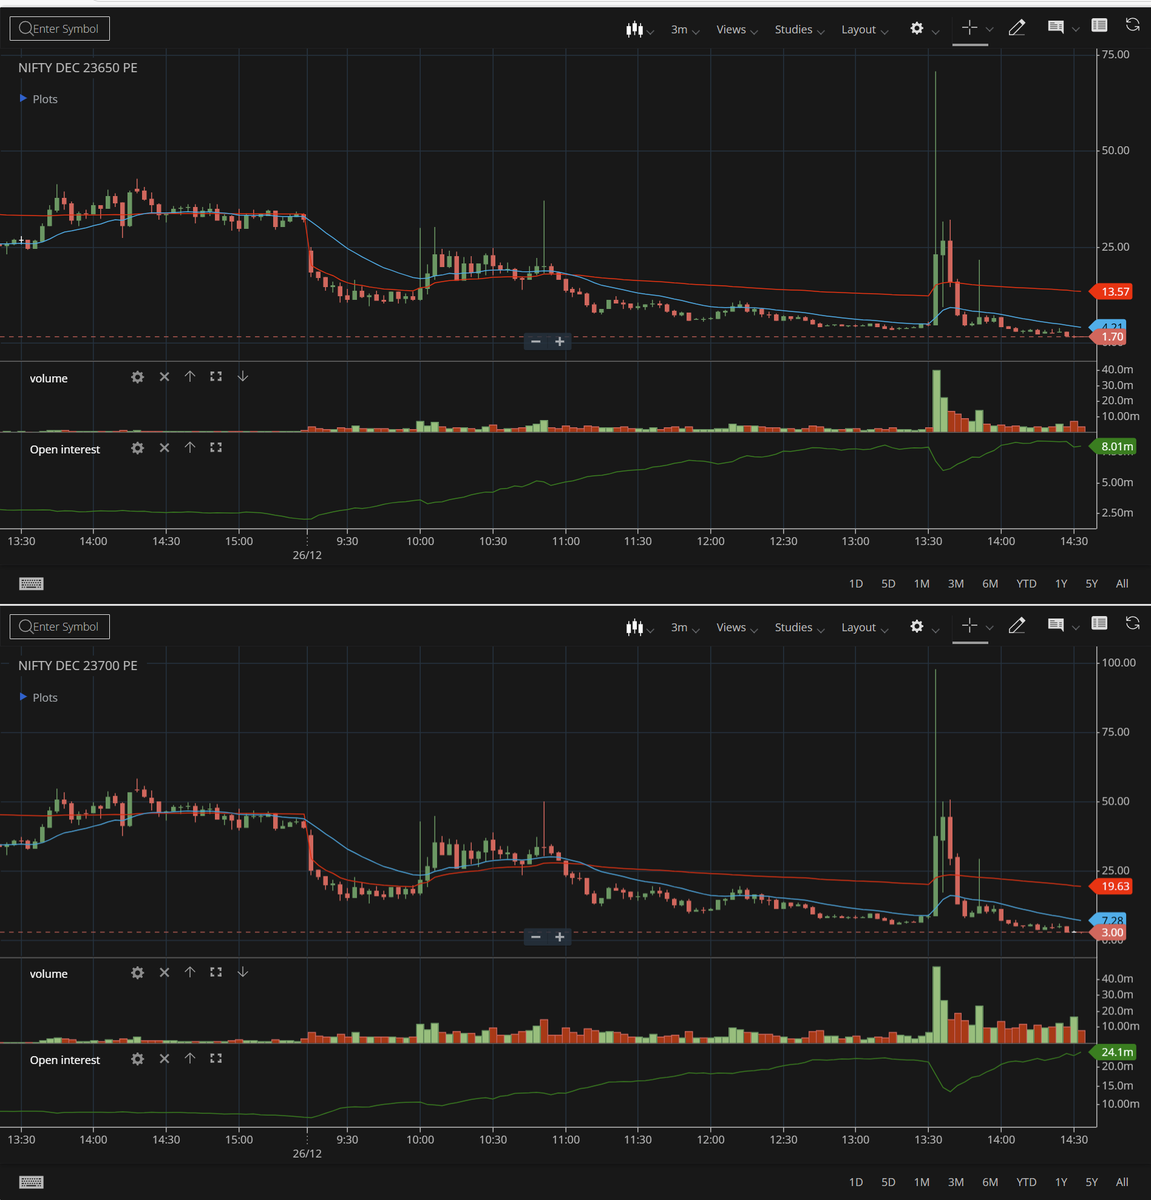Open volume panel settings gear in top chart

pyautogui.click(x=137, y=377)
